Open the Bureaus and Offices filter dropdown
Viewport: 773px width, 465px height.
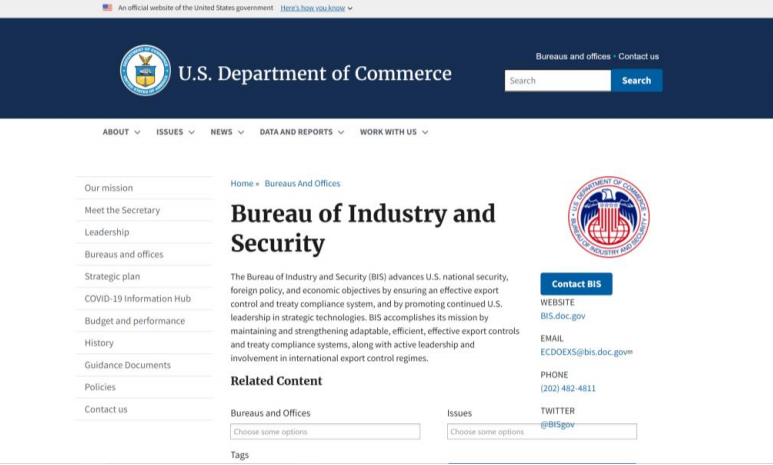[x=325, y=431]
